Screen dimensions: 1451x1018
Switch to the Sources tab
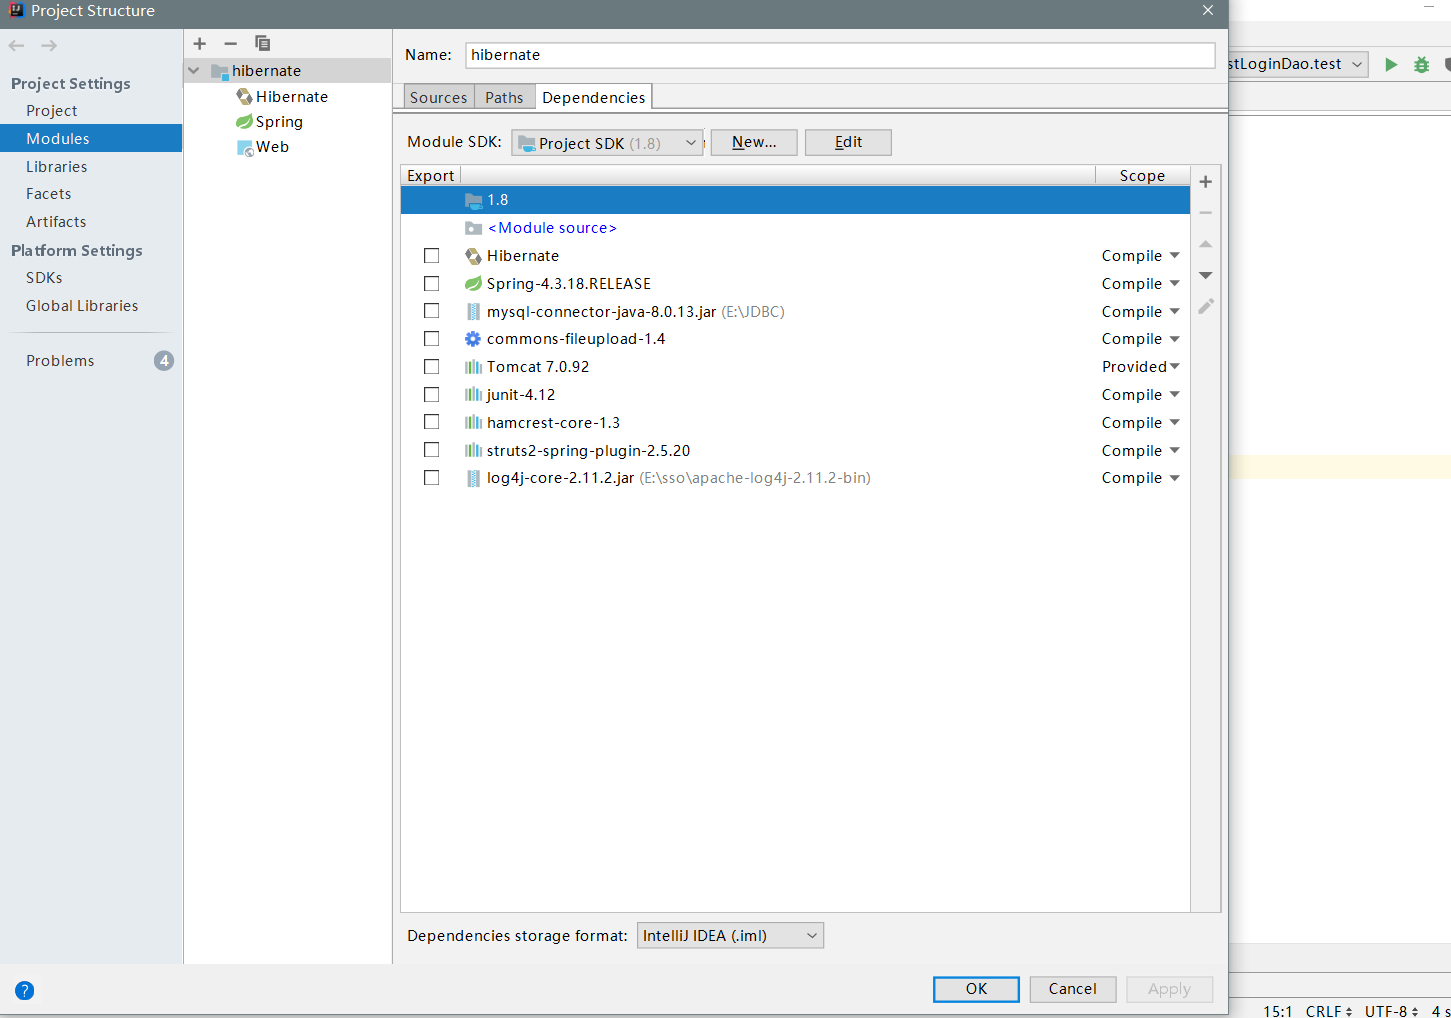(438, 96)
